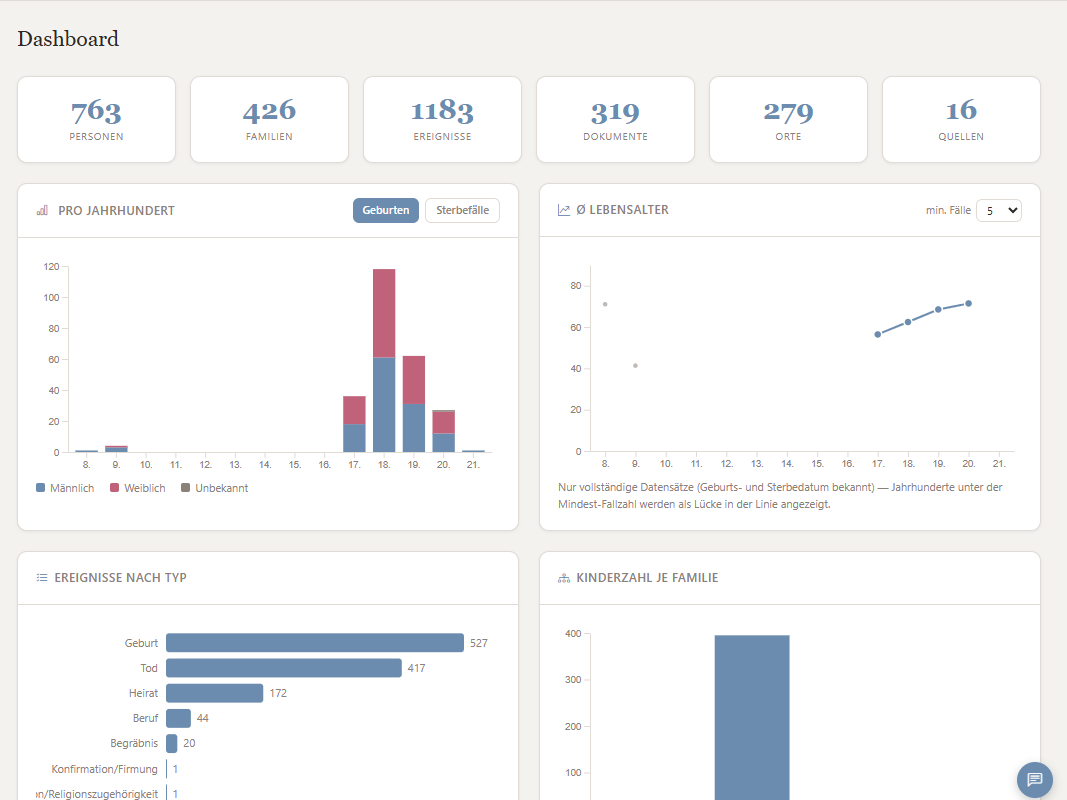Open the 426 Familien card
The height and width of the screenshot is (800, 1067).
click(x=269, y=120)
